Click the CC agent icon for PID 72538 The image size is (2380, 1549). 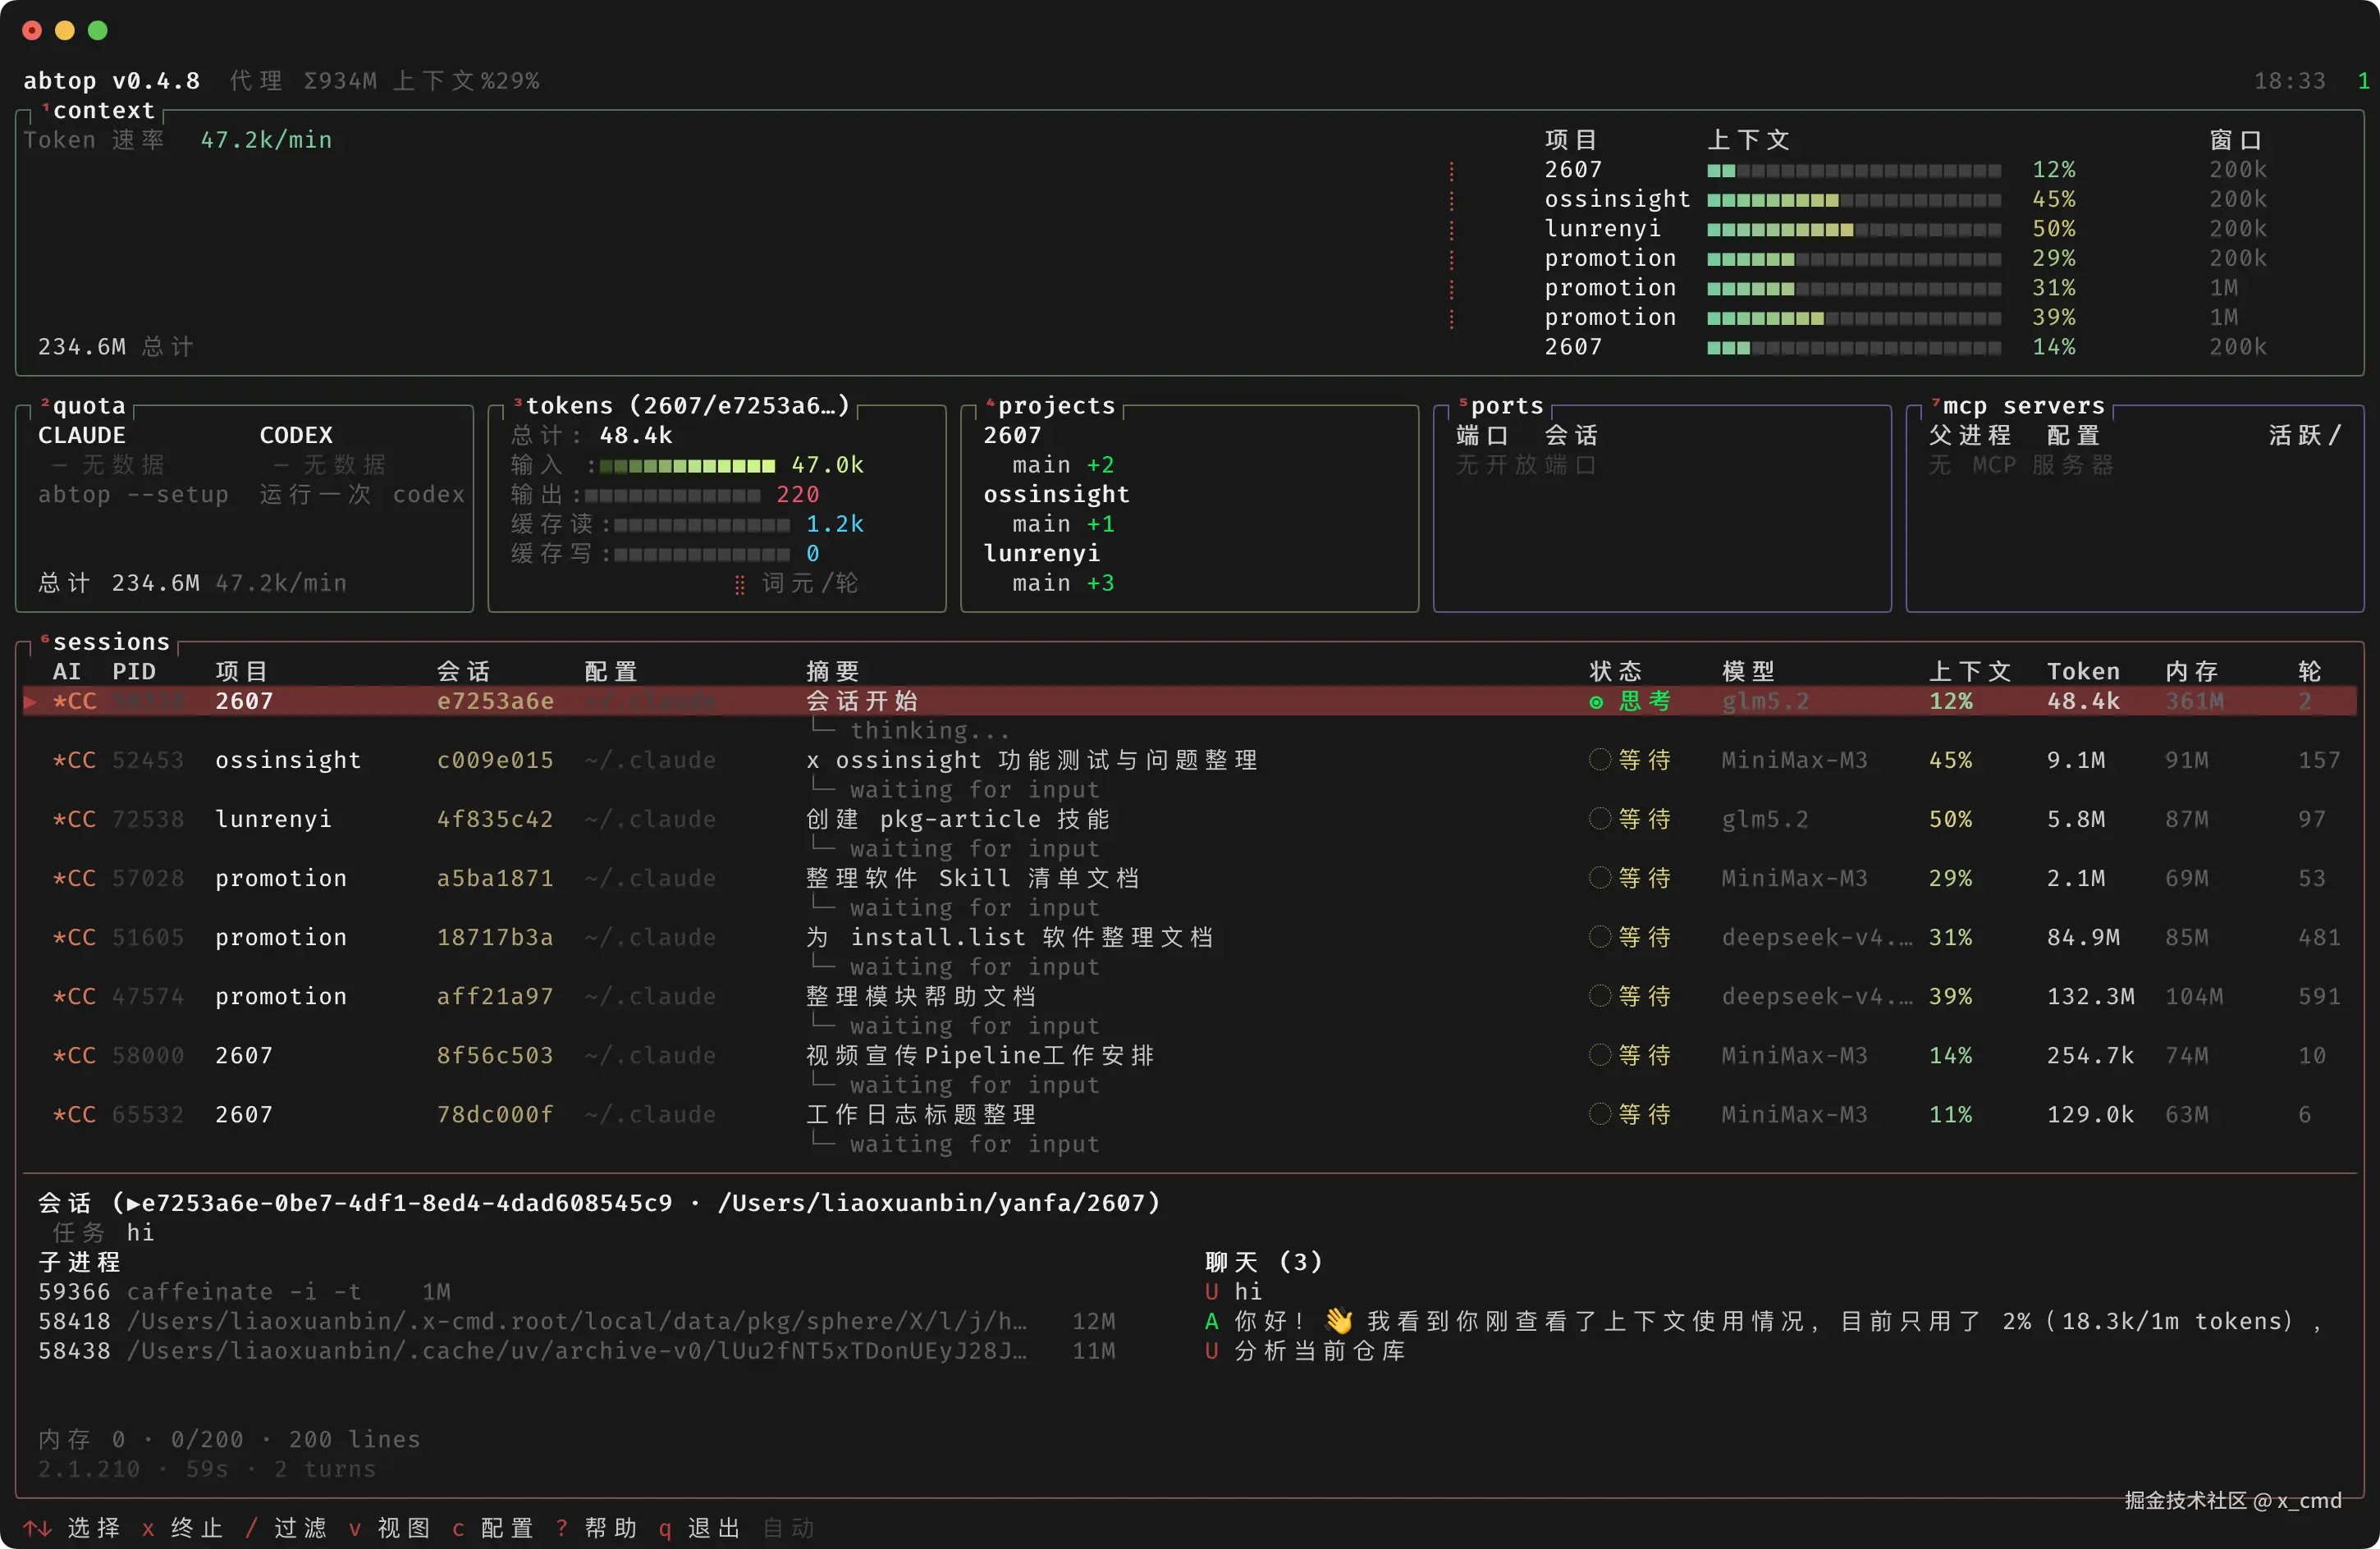(x=75, y=819)
